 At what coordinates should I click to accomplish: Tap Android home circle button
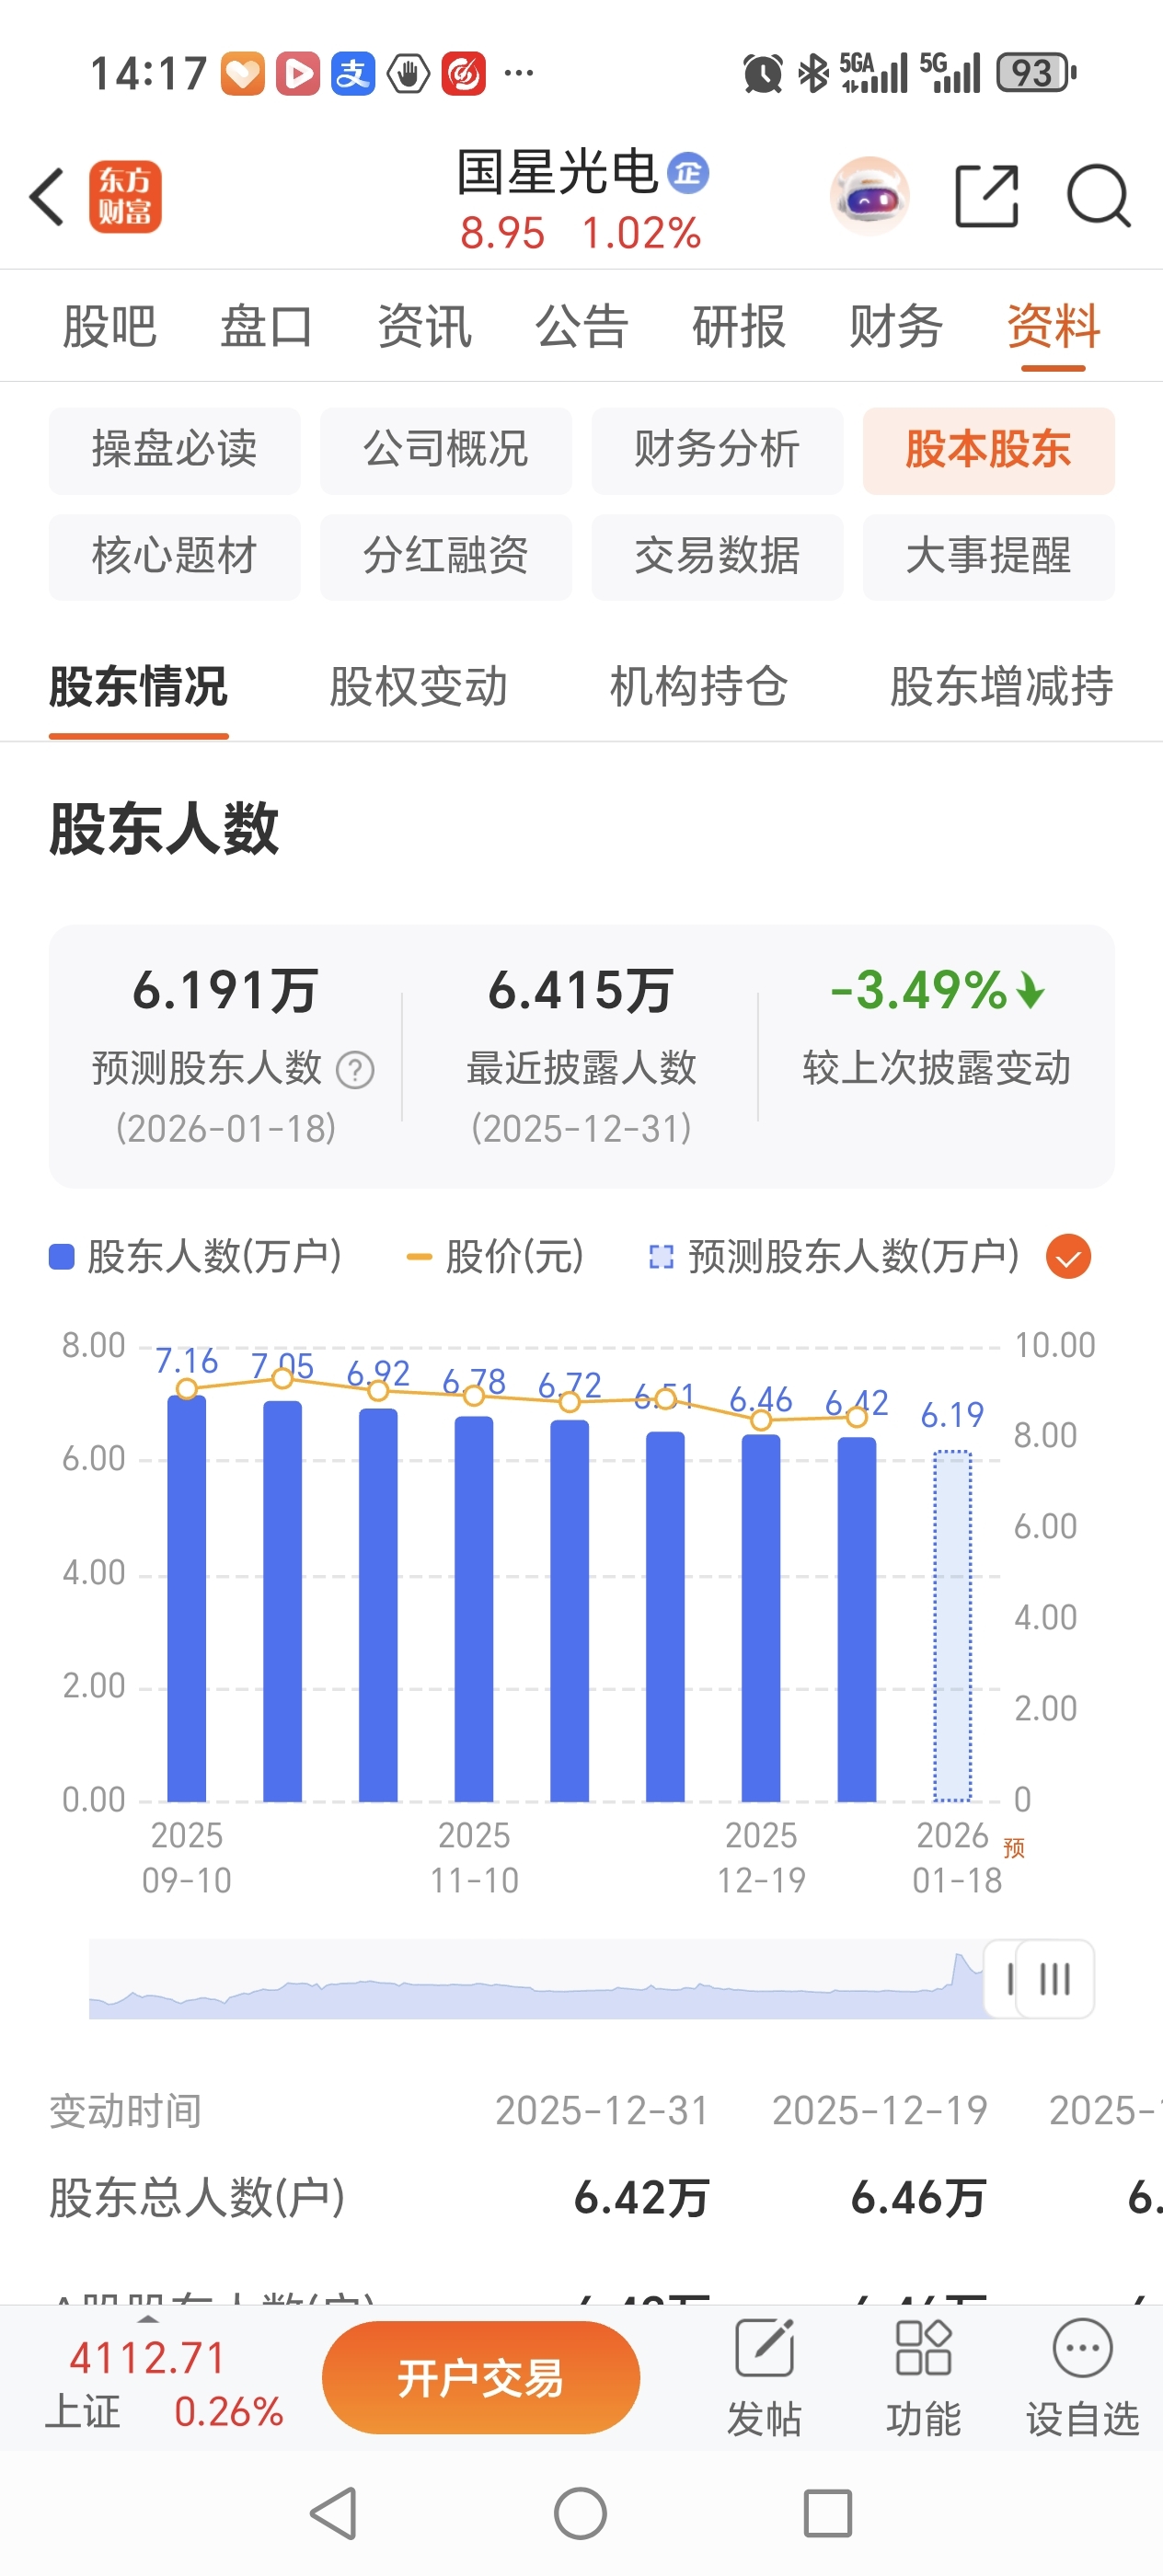pyautogui.click(x=580, y=2513)
